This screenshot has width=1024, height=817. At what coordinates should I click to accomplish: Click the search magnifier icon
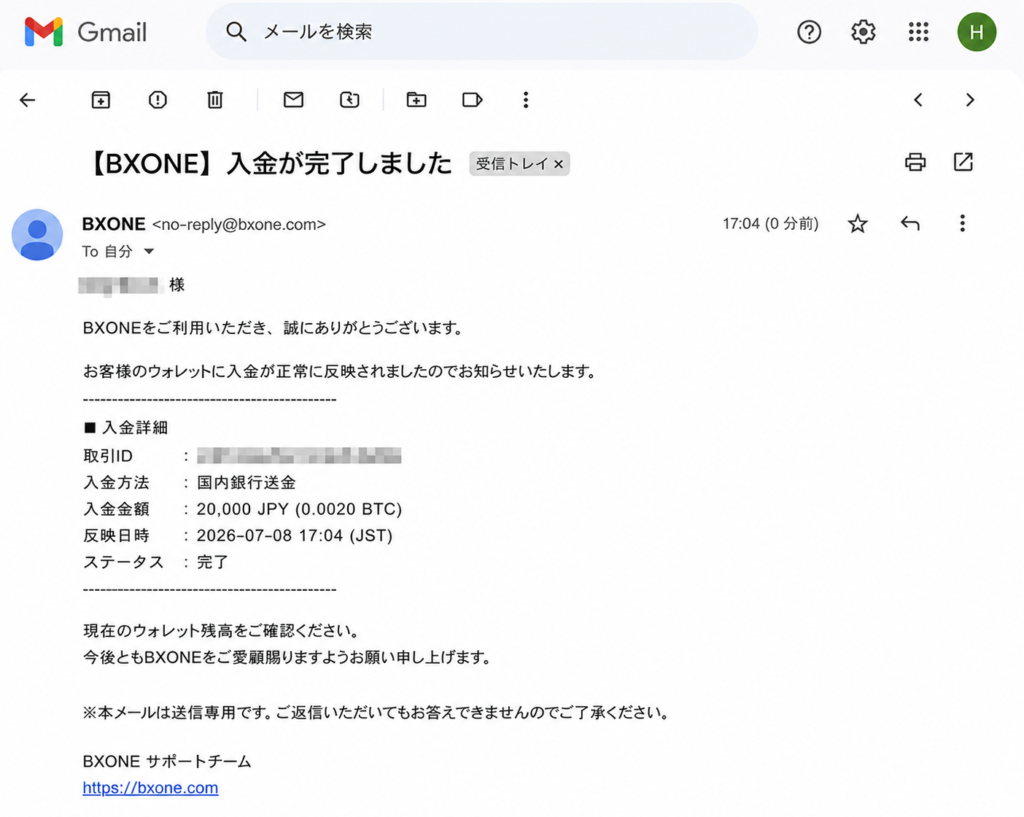236,31
